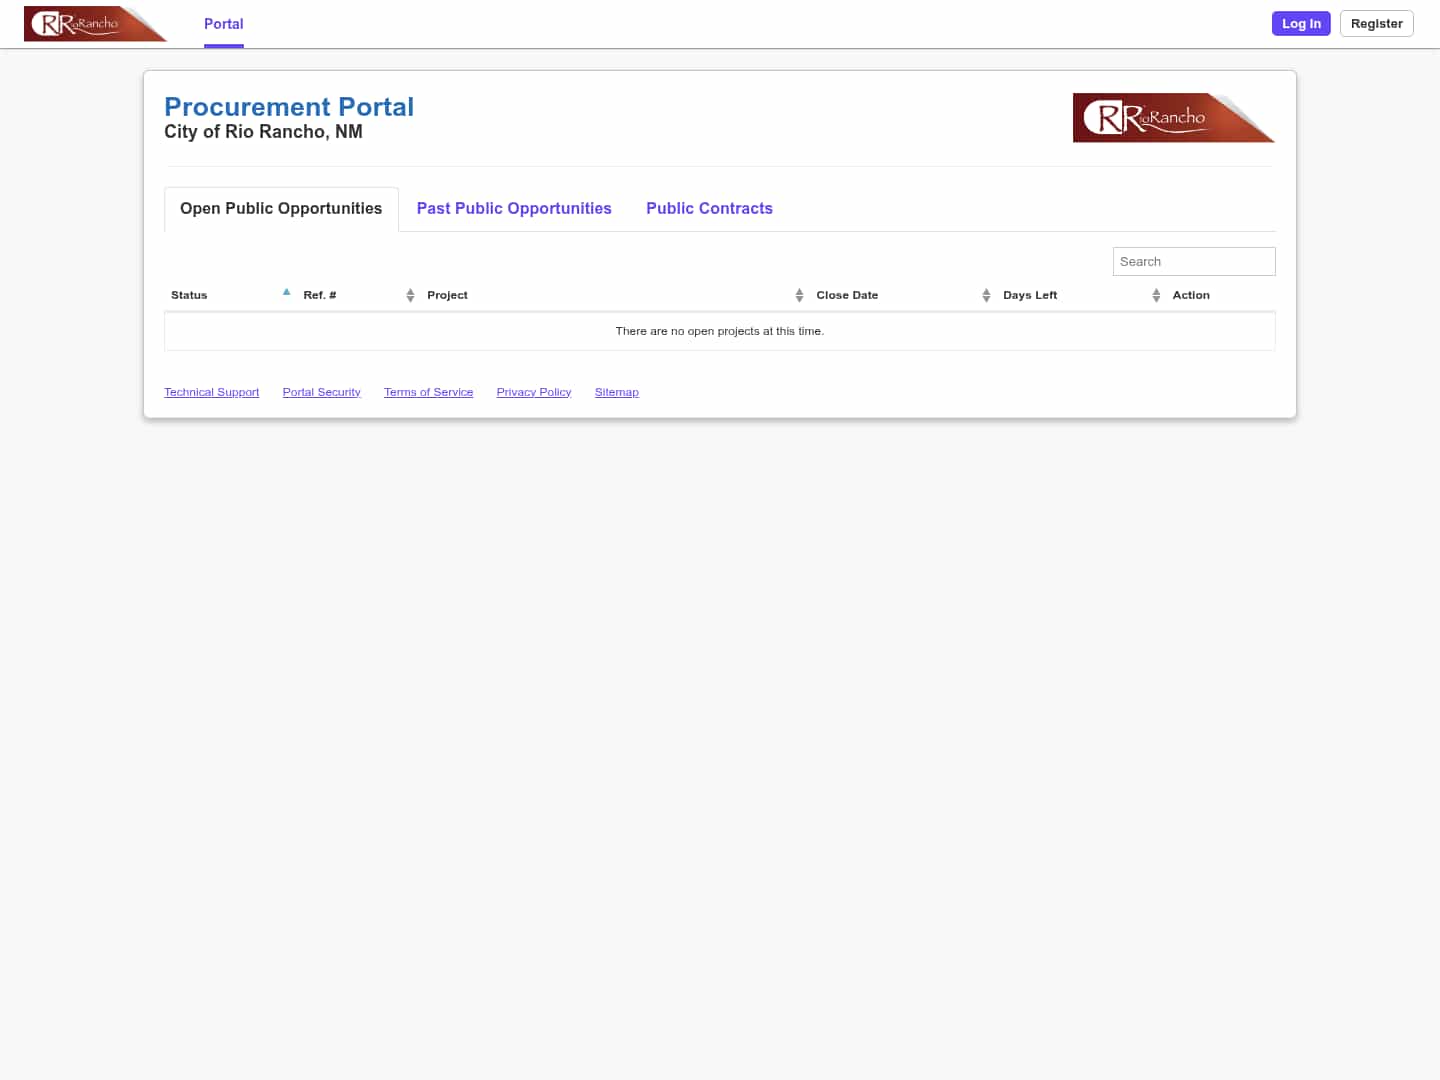Sort table by Status column
The width and height of the screenshot is (1440, 1080).
tap(231, 295)
